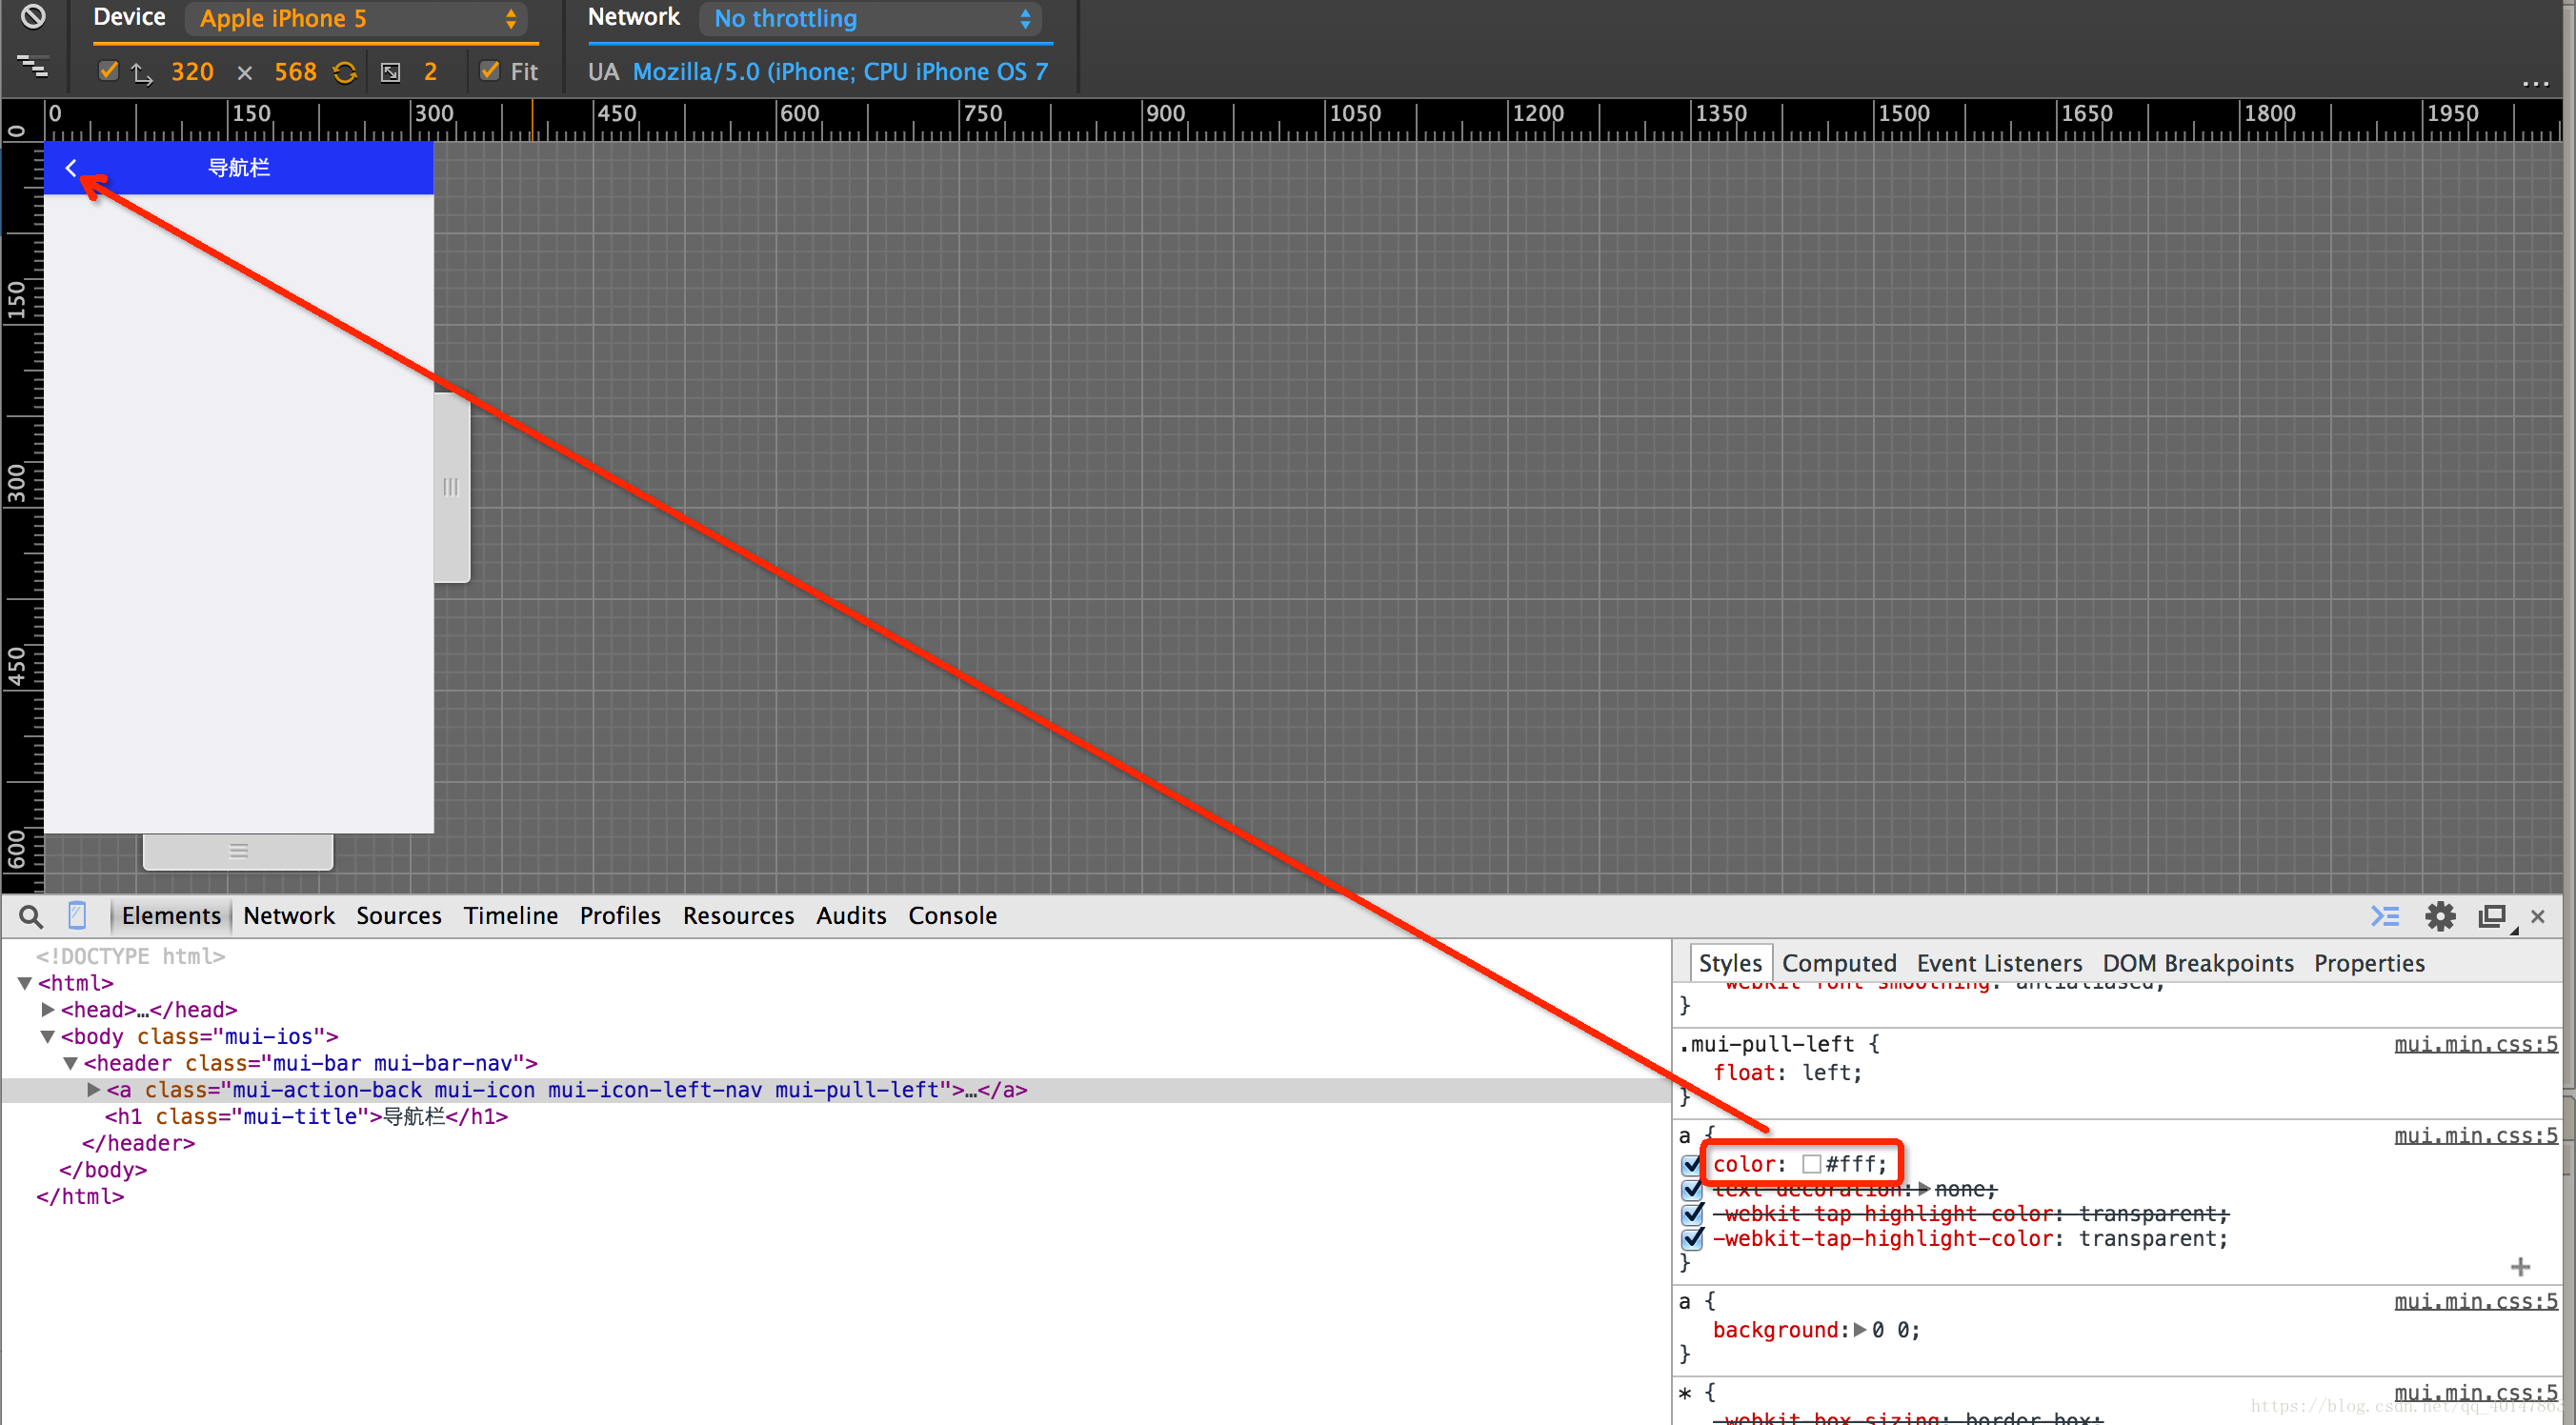Click the magnifier inspect element icon
Image resolution: width=2576 pixels, height=1425 pixels.
tap(31, 916)
